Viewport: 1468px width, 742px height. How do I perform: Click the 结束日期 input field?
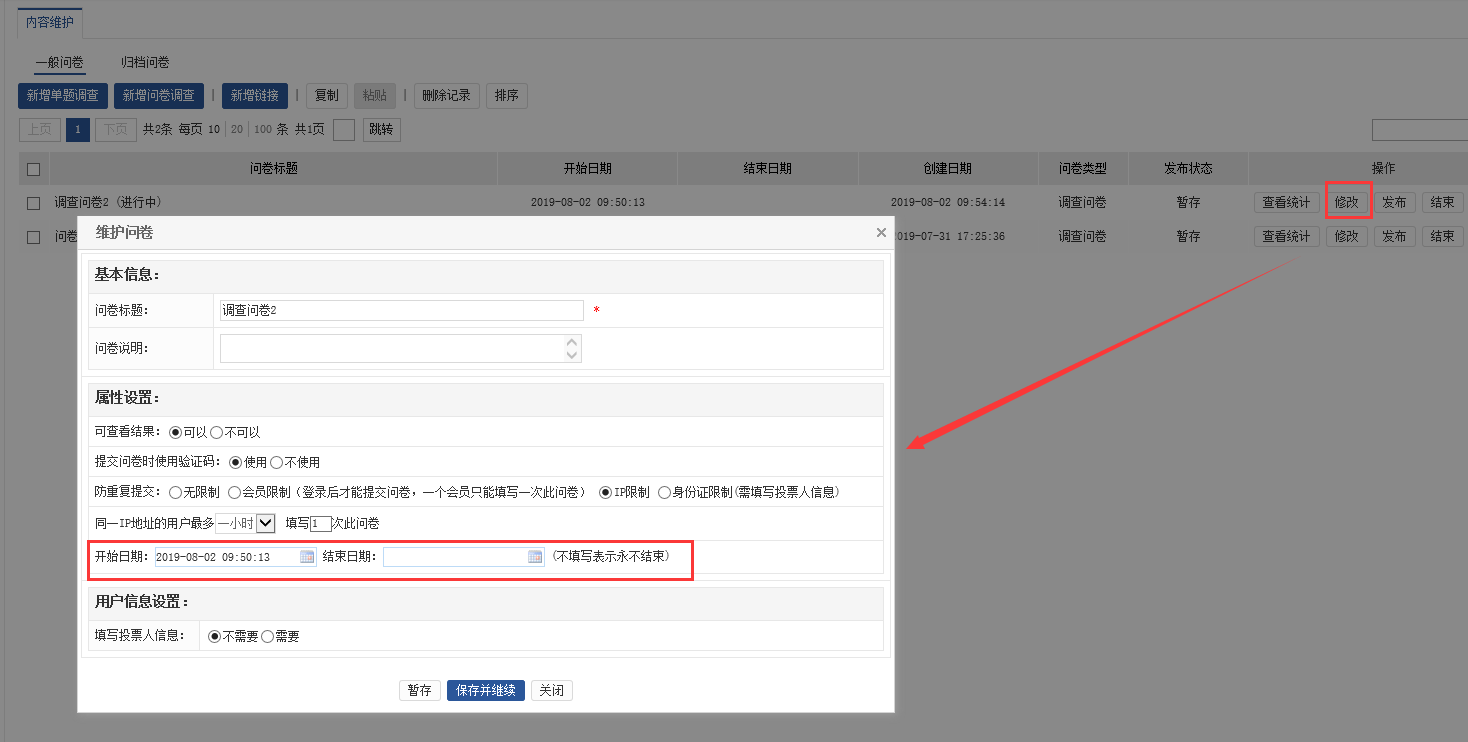coord(455,557)
